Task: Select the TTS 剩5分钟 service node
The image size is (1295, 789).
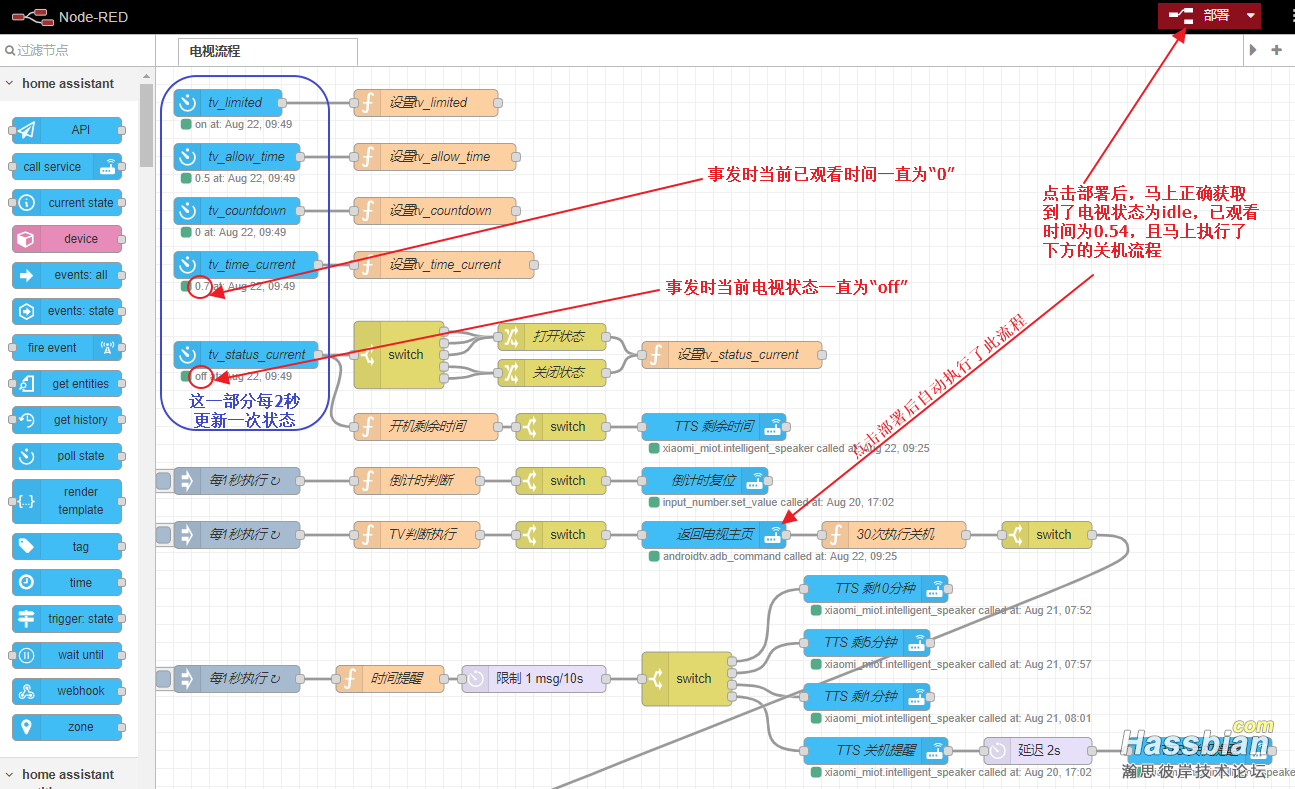Action: (867, 642)
